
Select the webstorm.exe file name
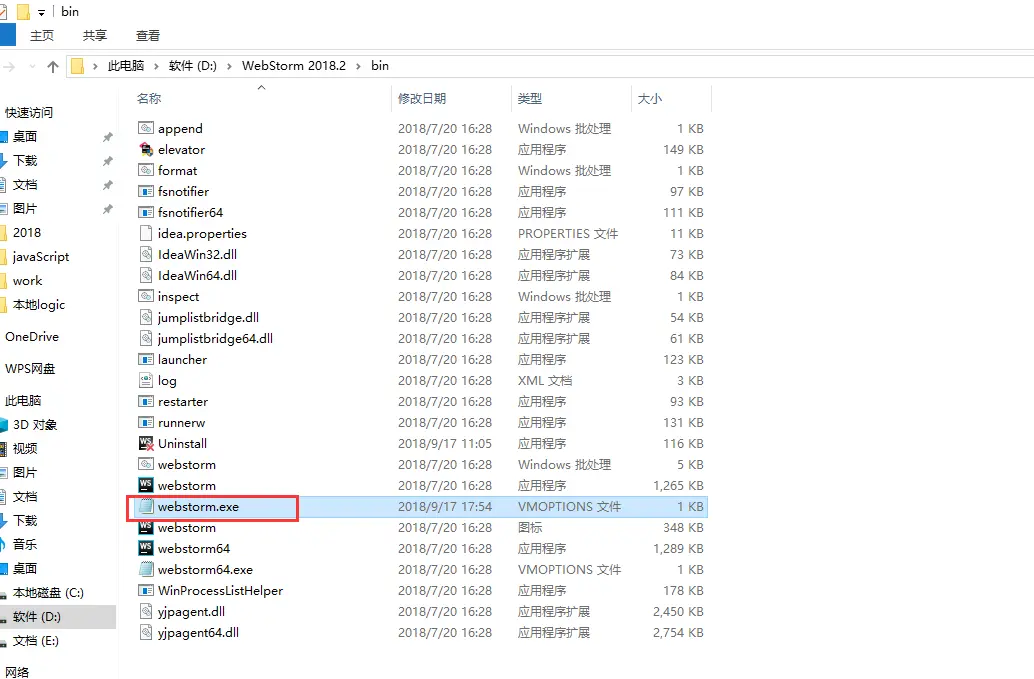pos(198,506)
